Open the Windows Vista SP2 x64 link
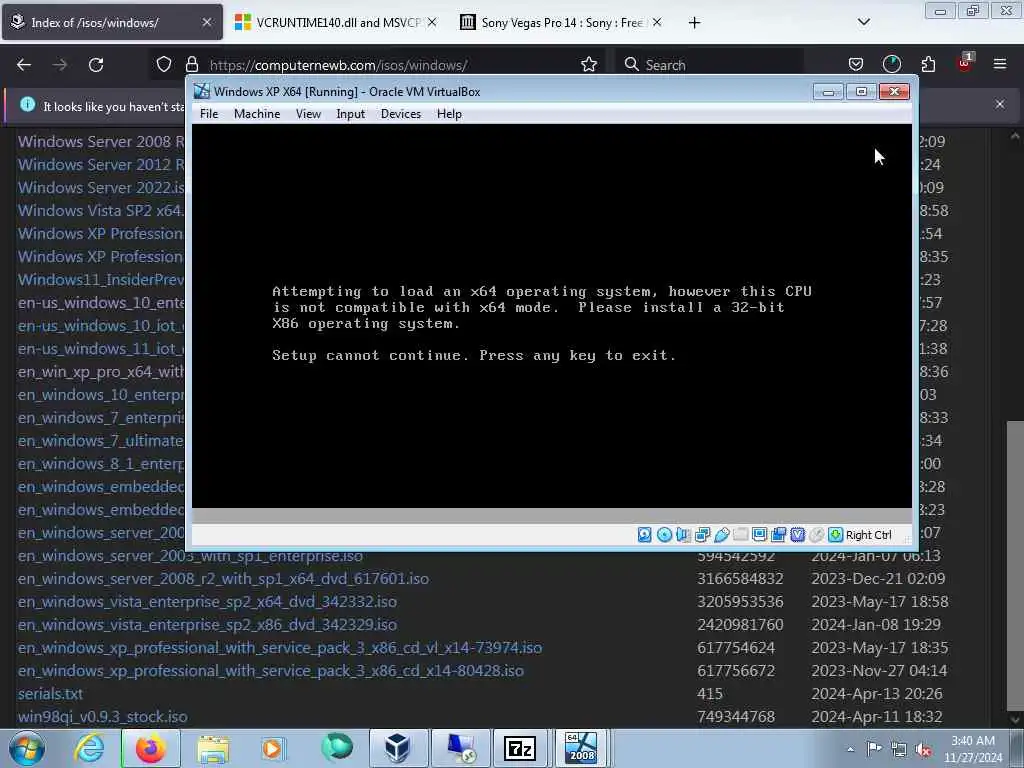 click(101, 210)
